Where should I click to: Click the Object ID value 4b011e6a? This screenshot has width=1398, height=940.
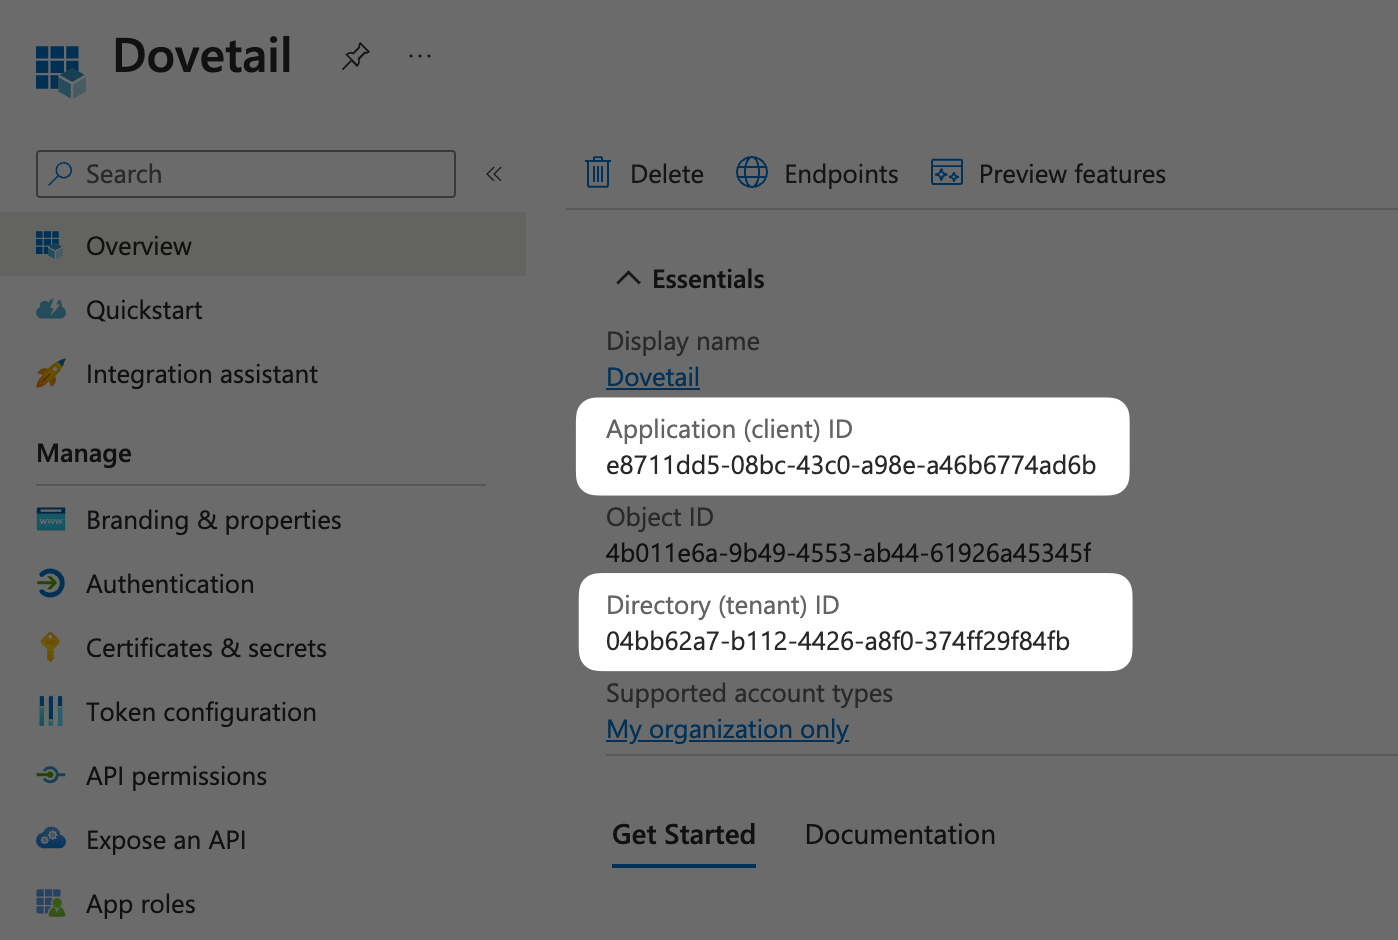[849, 553]
